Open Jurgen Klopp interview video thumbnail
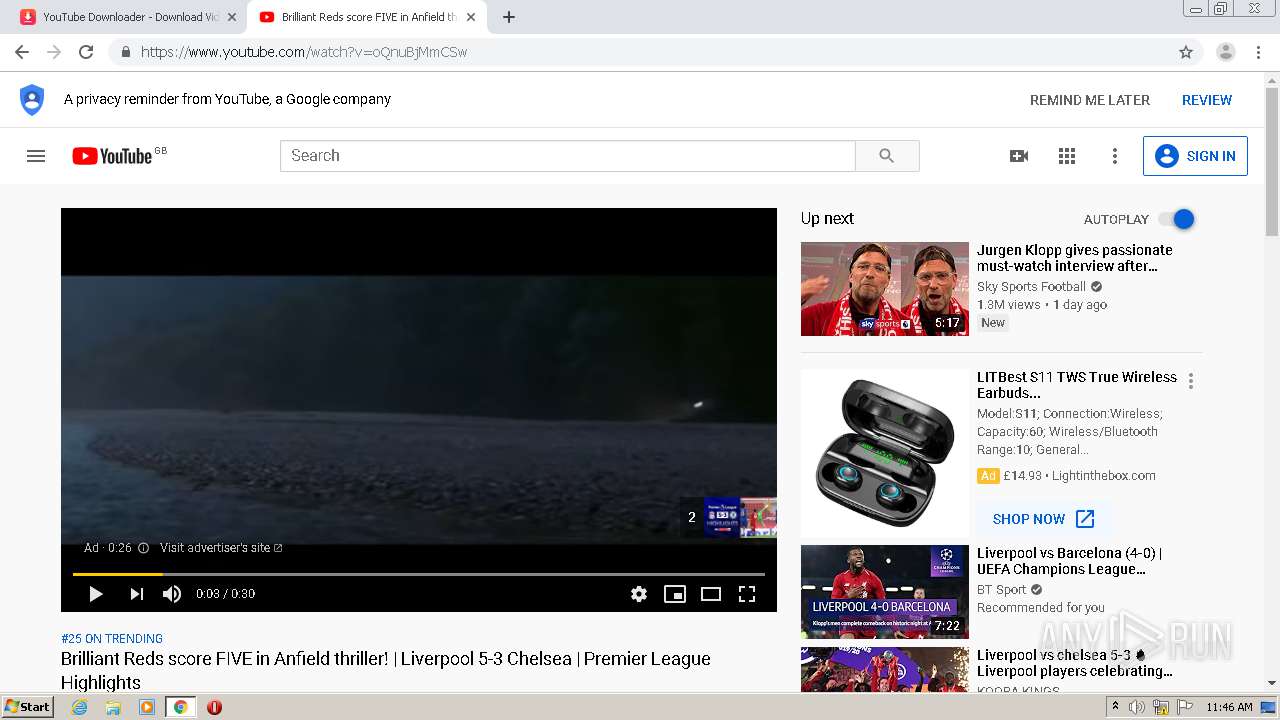Screen dimensions: 1280x720 click(x=885, y=289)
